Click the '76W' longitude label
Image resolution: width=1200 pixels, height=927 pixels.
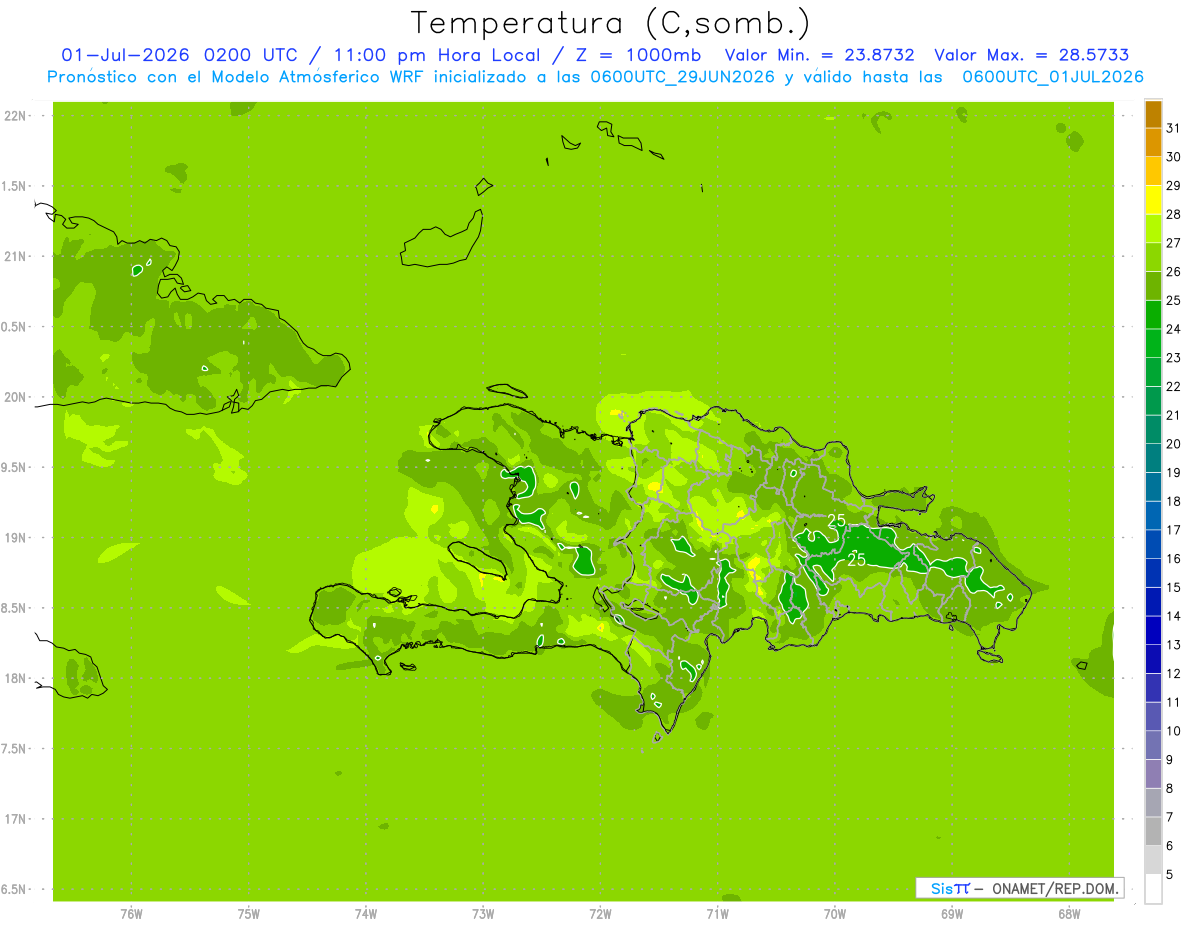tap(131, 914)
